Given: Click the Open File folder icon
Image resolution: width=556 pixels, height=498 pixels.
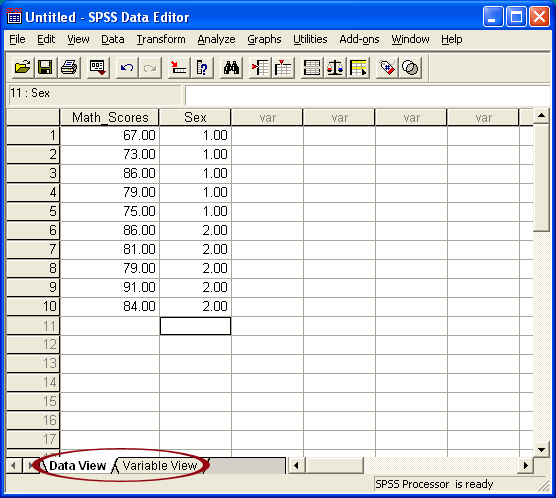Looking at the screenshot, I should coord(22,67).
